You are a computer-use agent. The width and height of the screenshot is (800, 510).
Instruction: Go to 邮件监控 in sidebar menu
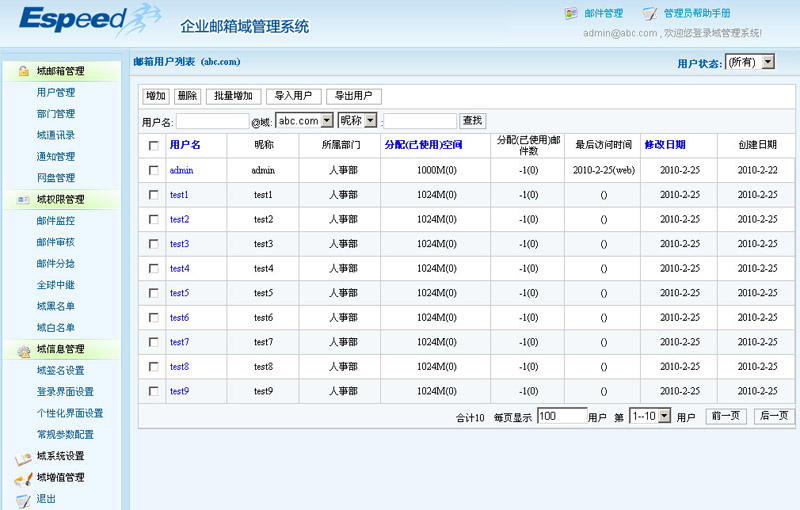coord(55,220)
